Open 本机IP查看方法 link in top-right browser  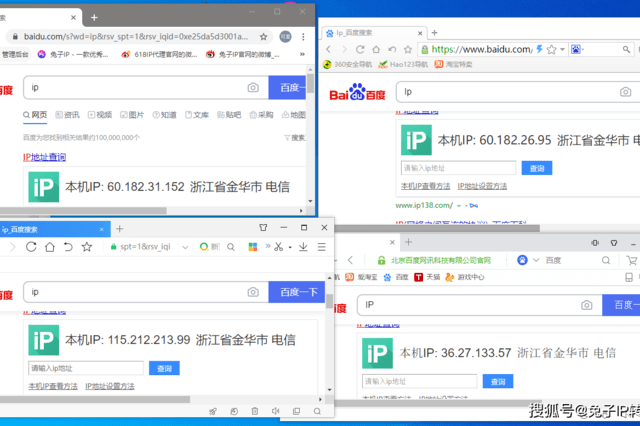[425, 186]
